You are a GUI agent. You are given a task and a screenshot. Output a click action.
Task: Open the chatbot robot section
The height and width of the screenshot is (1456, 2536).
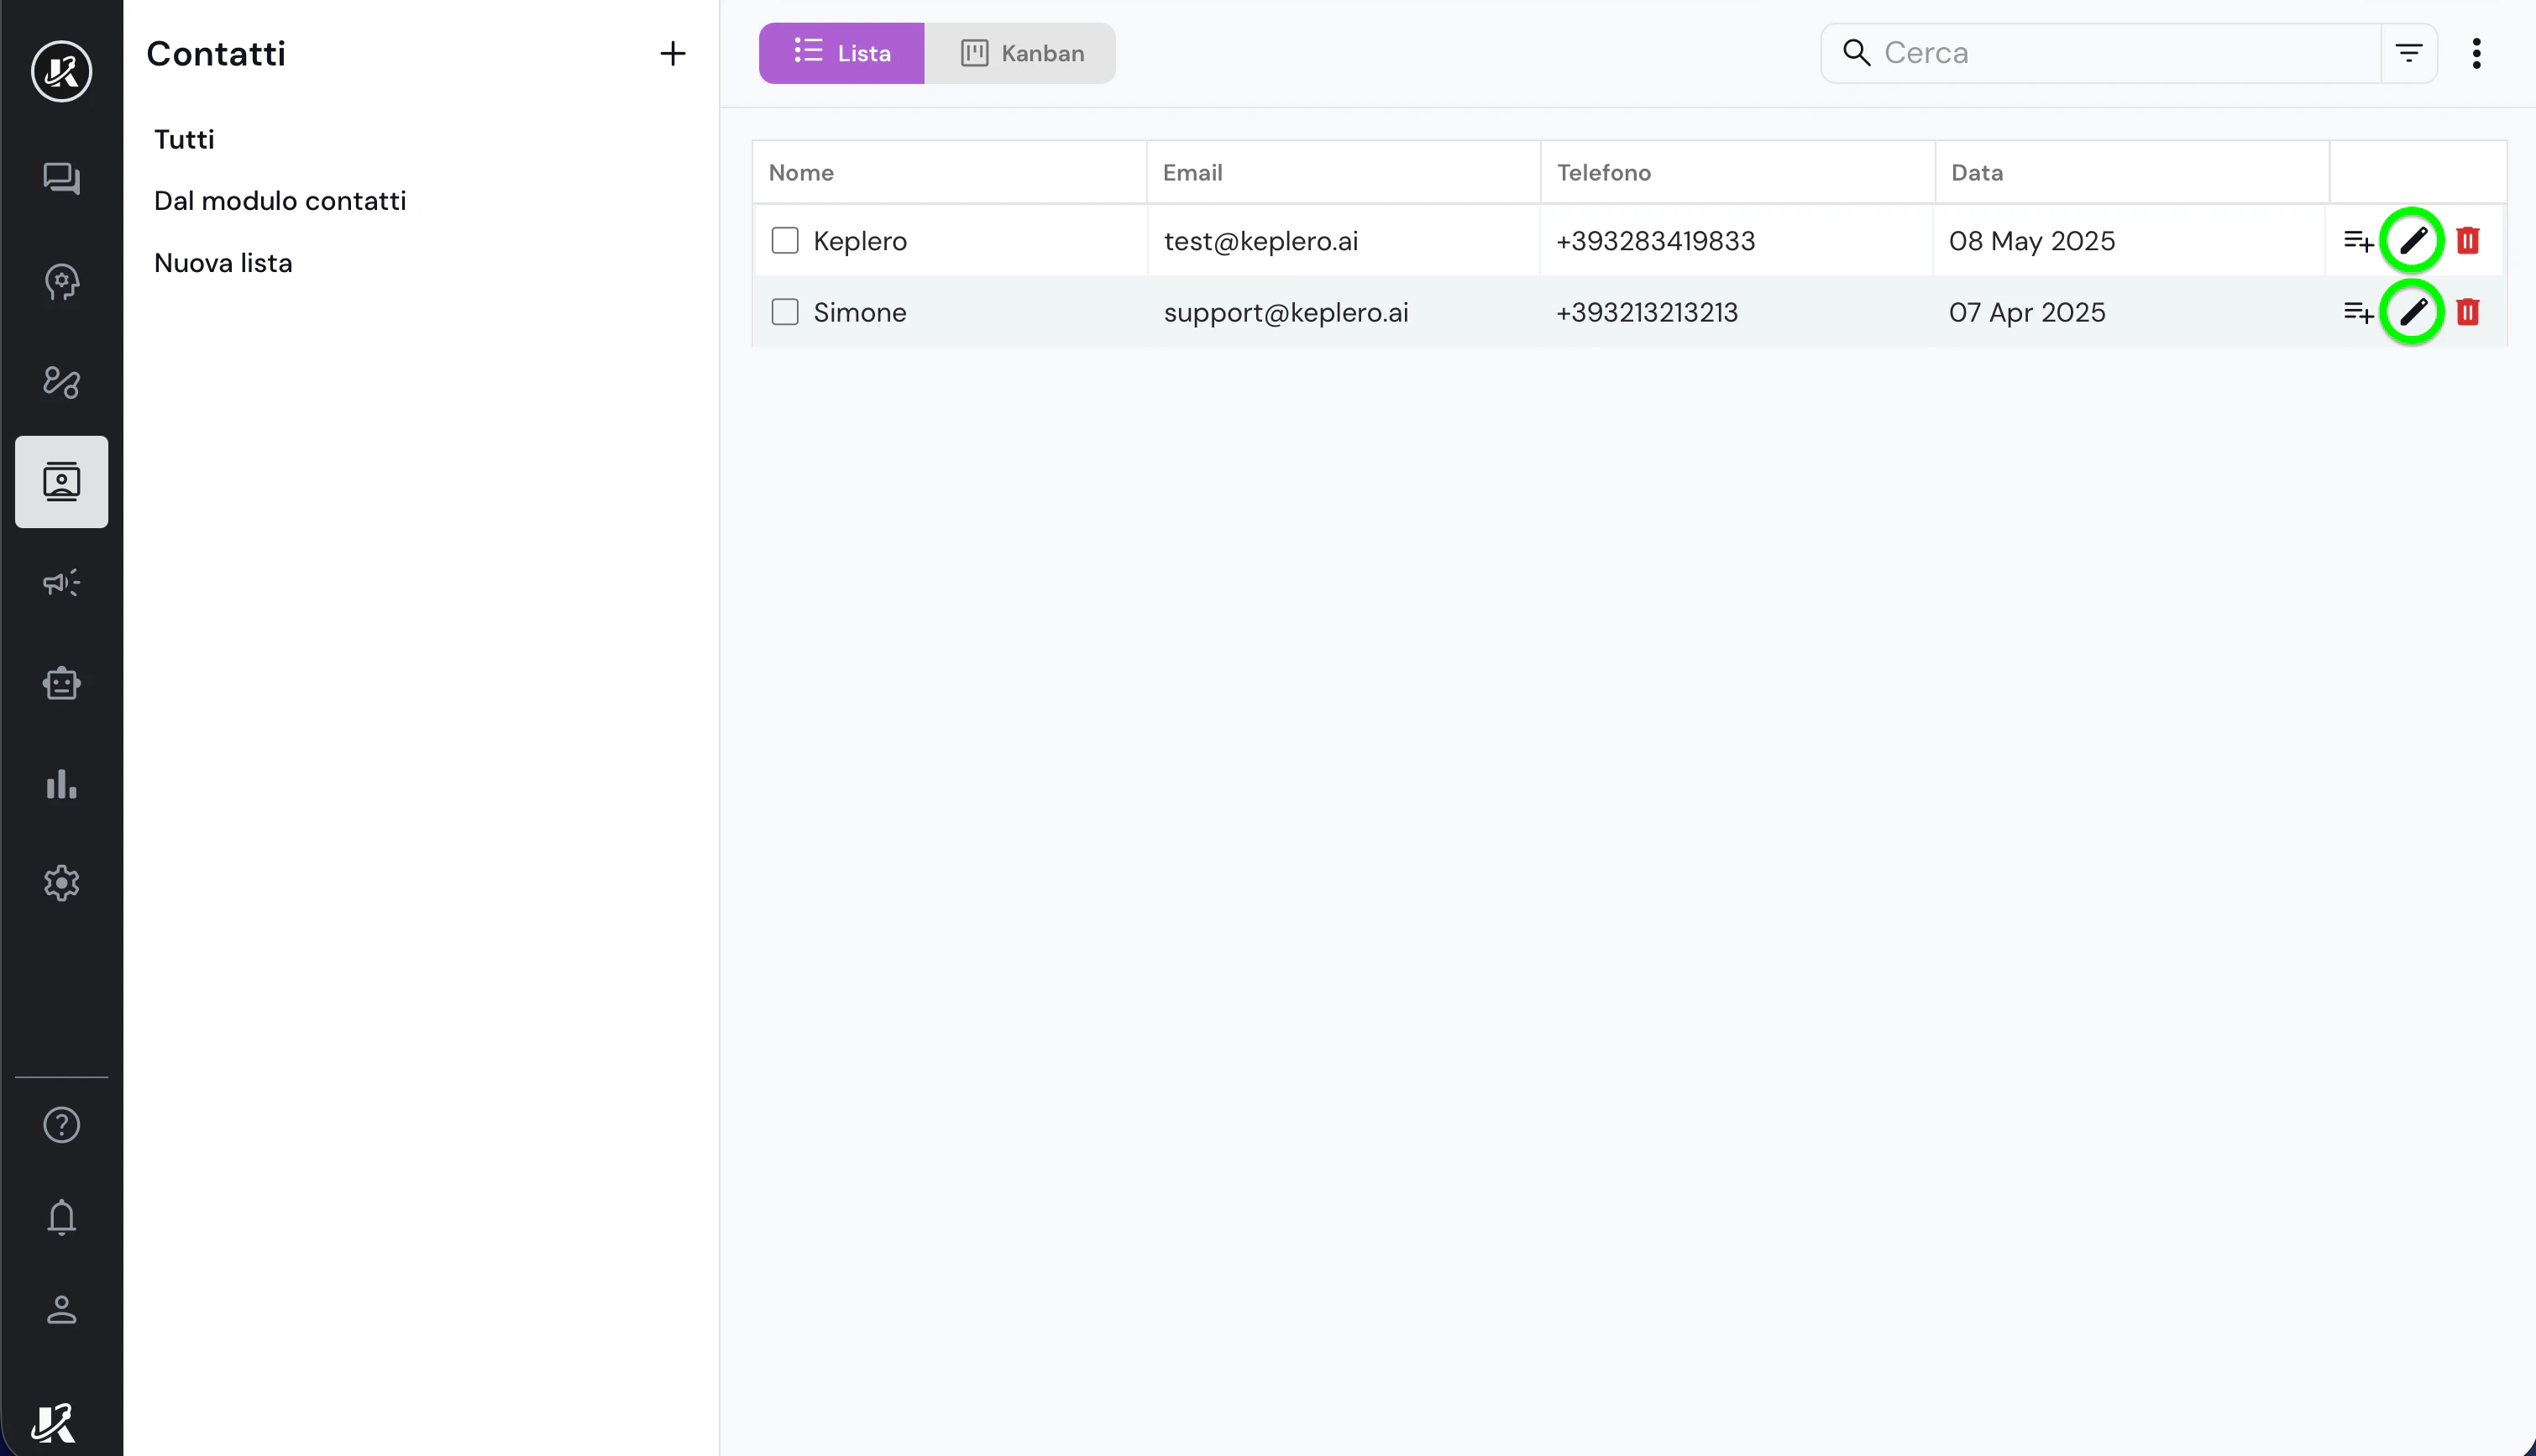pos(61,683)
